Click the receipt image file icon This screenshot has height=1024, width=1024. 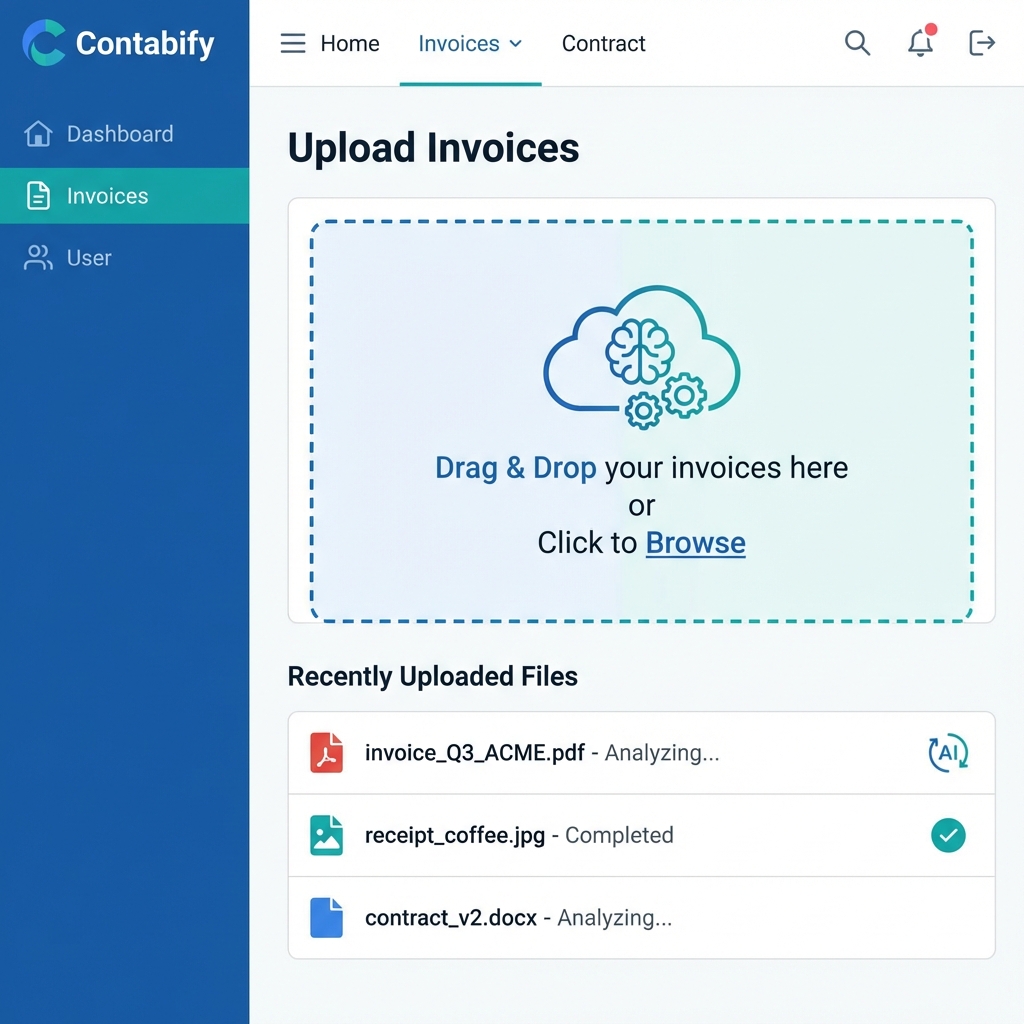tap(326, 835)
